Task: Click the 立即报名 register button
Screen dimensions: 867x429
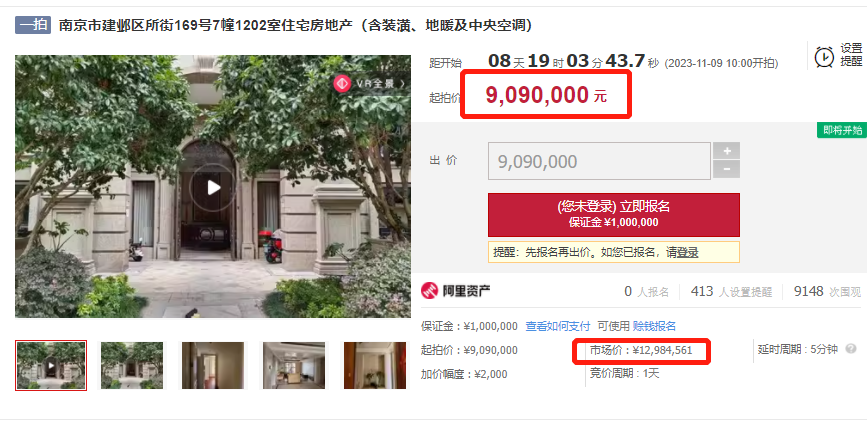Action: tap(613, 214)
